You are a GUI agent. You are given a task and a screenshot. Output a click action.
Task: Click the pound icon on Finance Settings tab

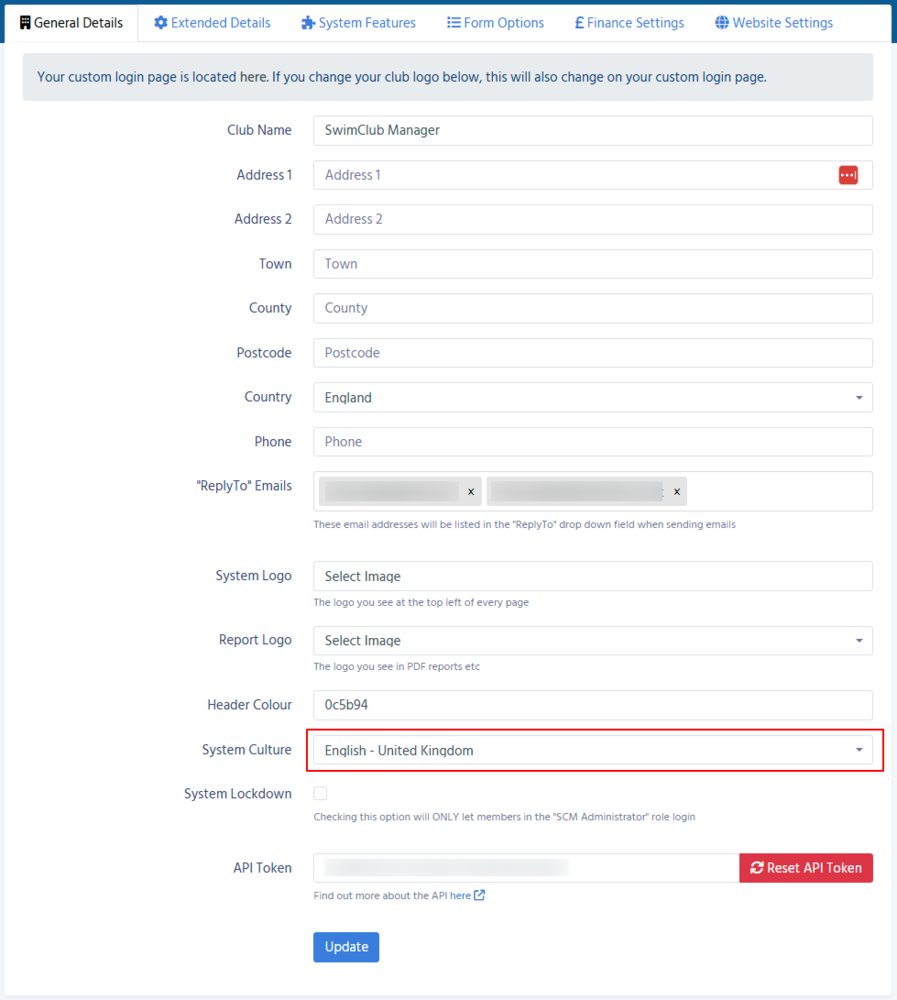pos(579,22)
